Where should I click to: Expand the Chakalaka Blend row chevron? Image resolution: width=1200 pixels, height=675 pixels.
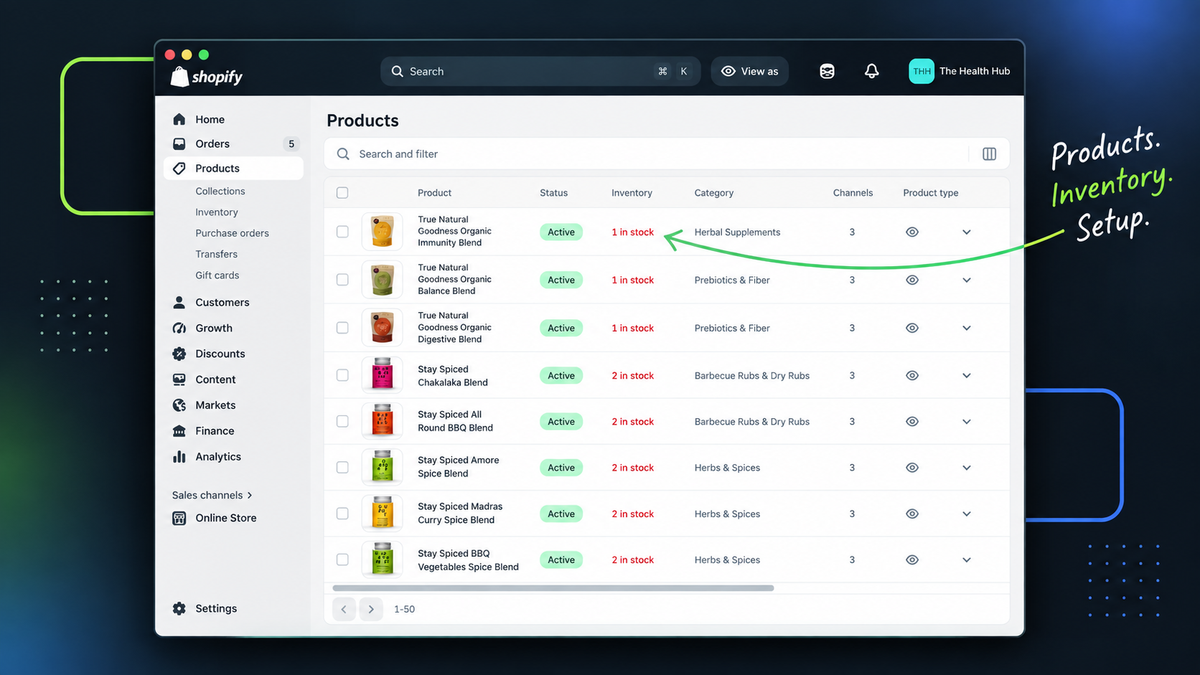(x=966, y=376)
